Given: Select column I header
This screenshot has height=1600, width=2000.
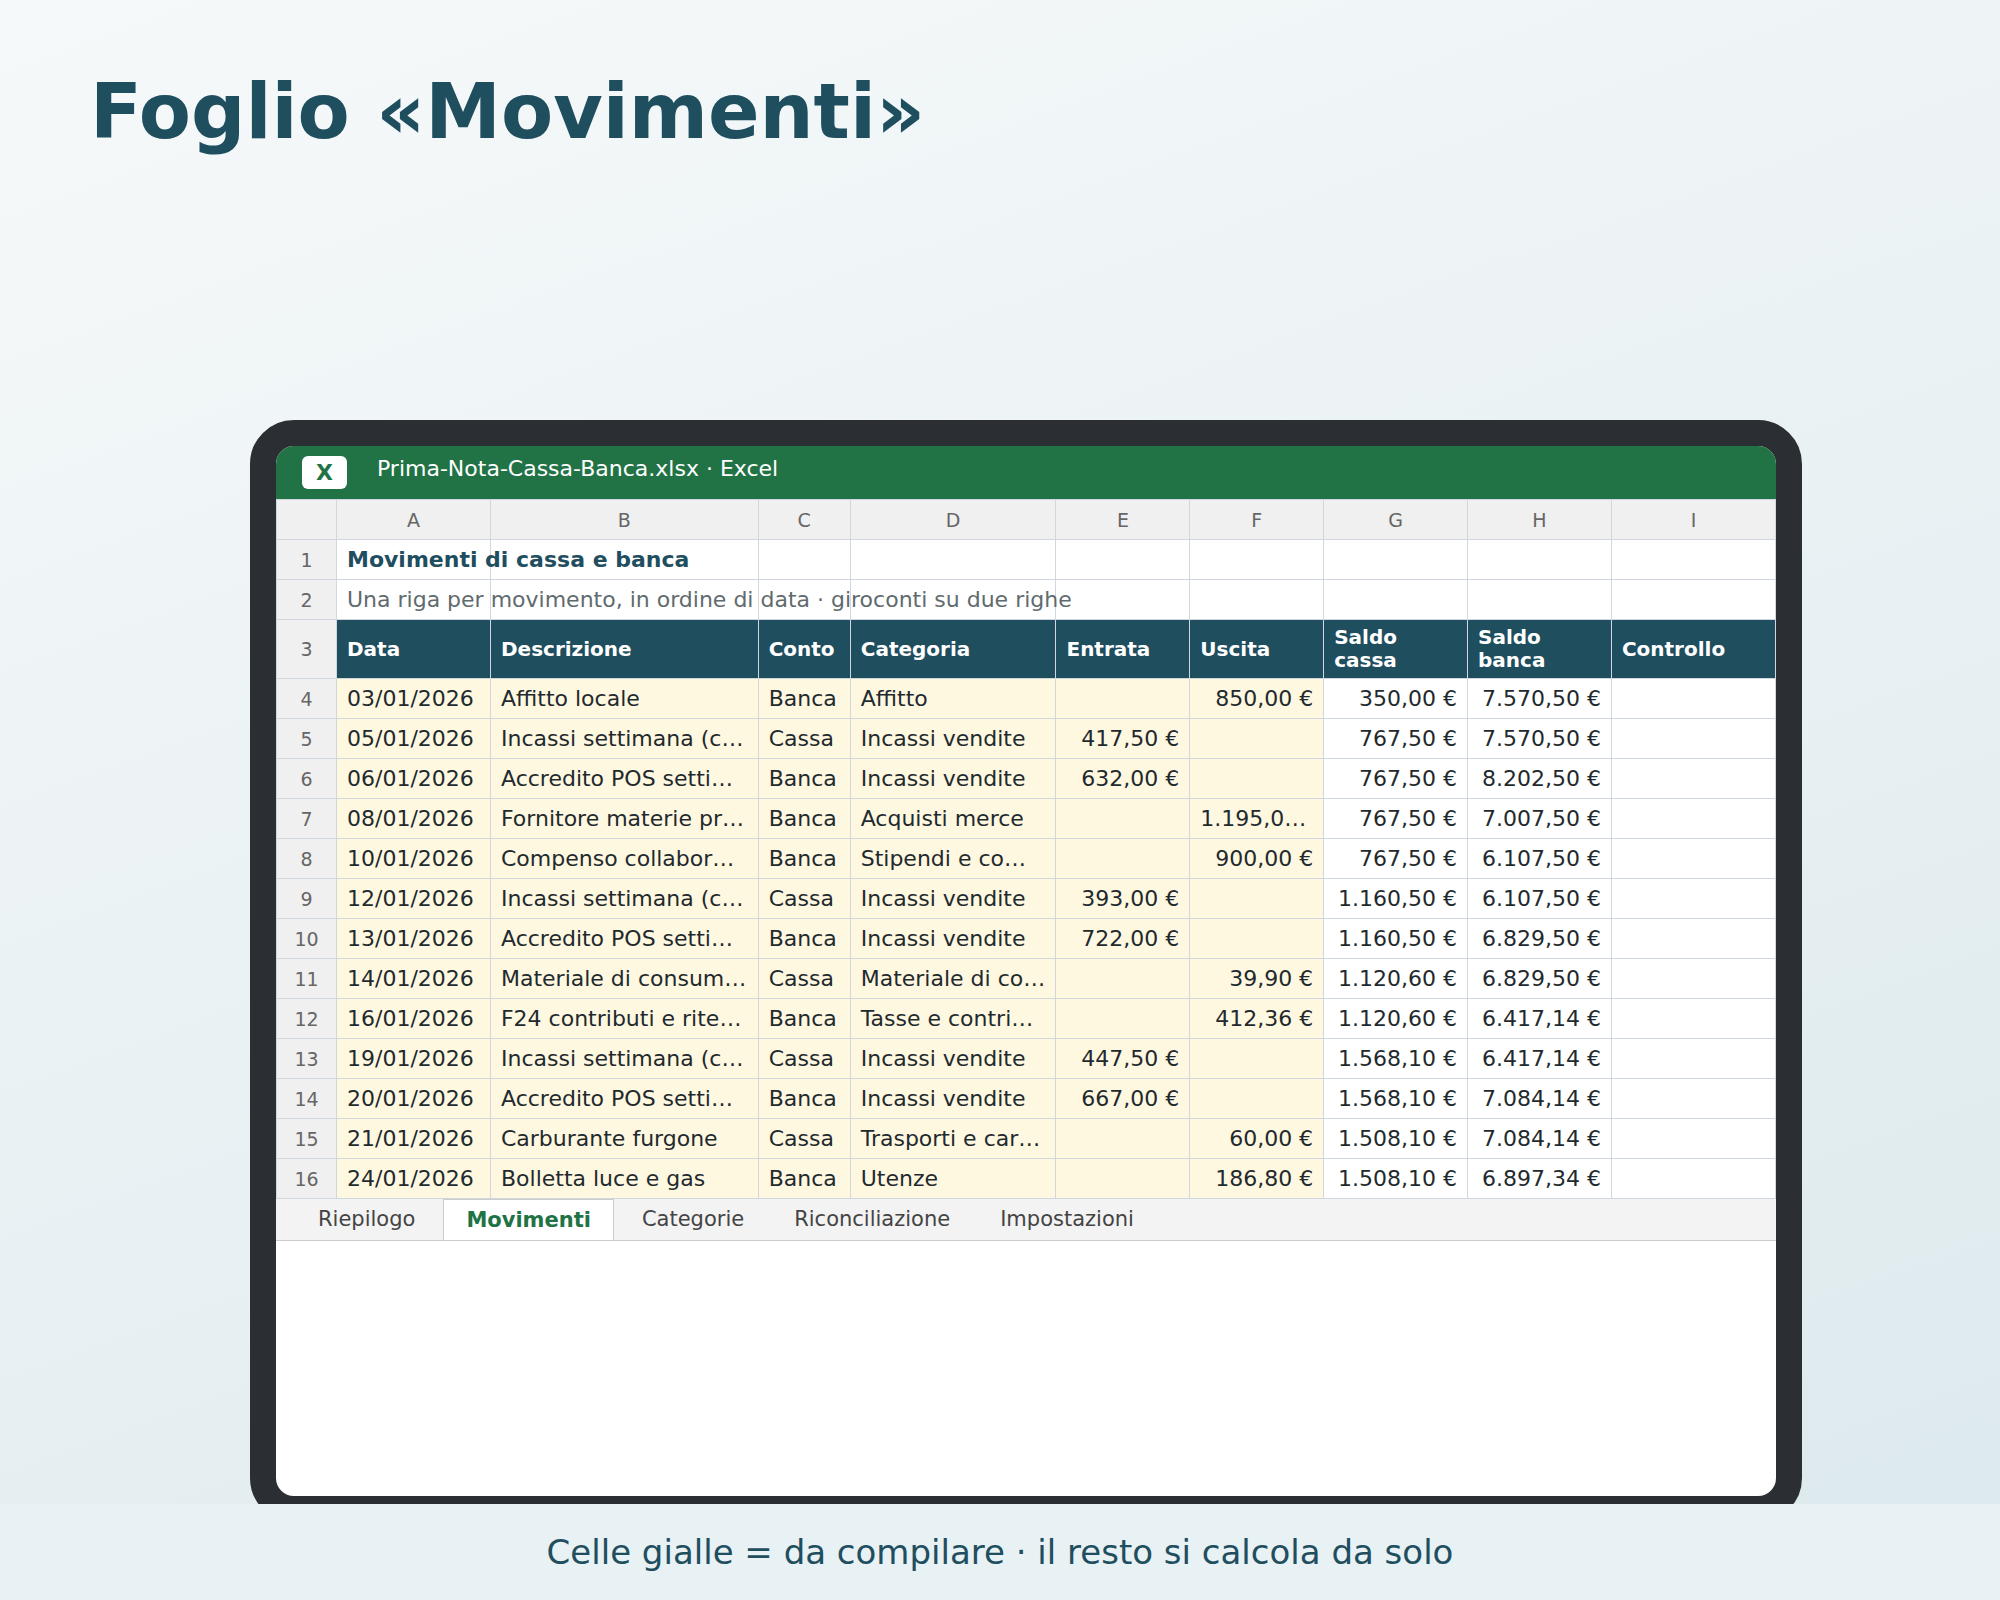Looking at the screenshot, I should [x=1693, y=520].
